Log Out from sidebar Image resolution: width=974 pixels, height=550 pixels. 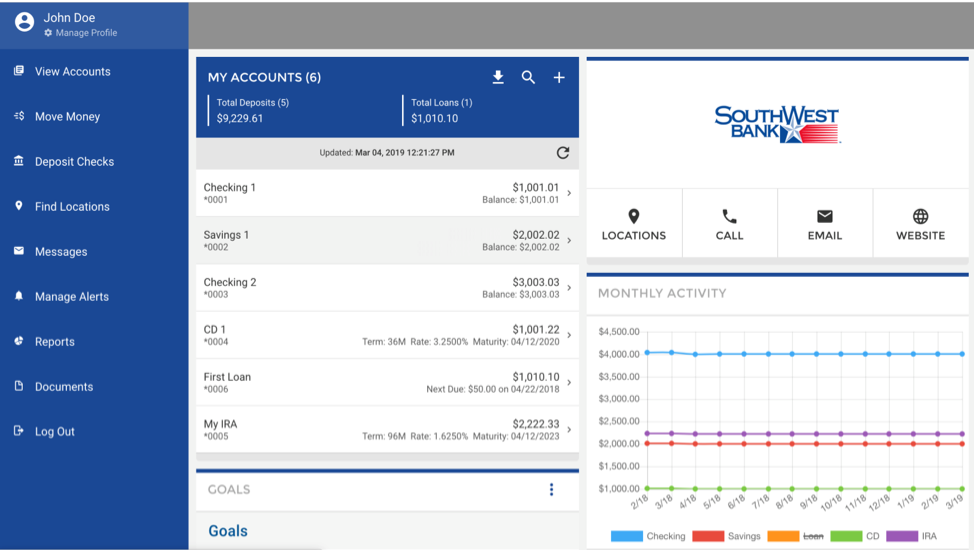54,432
